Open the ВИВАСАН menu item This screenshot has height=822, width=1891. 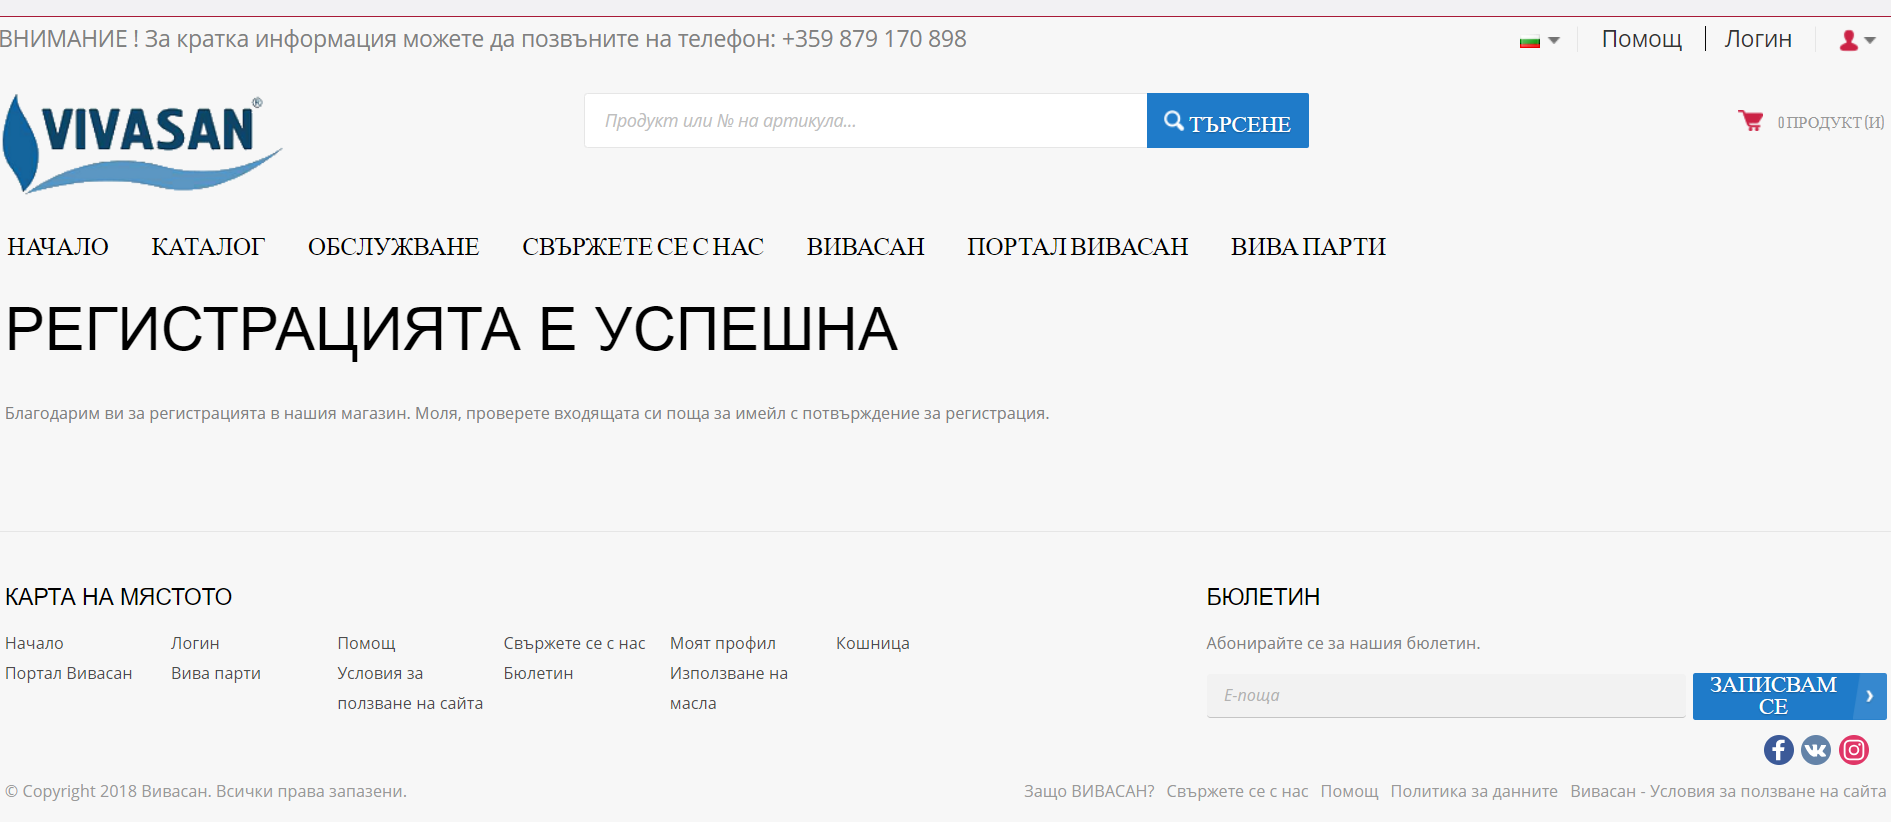[865, 247]
